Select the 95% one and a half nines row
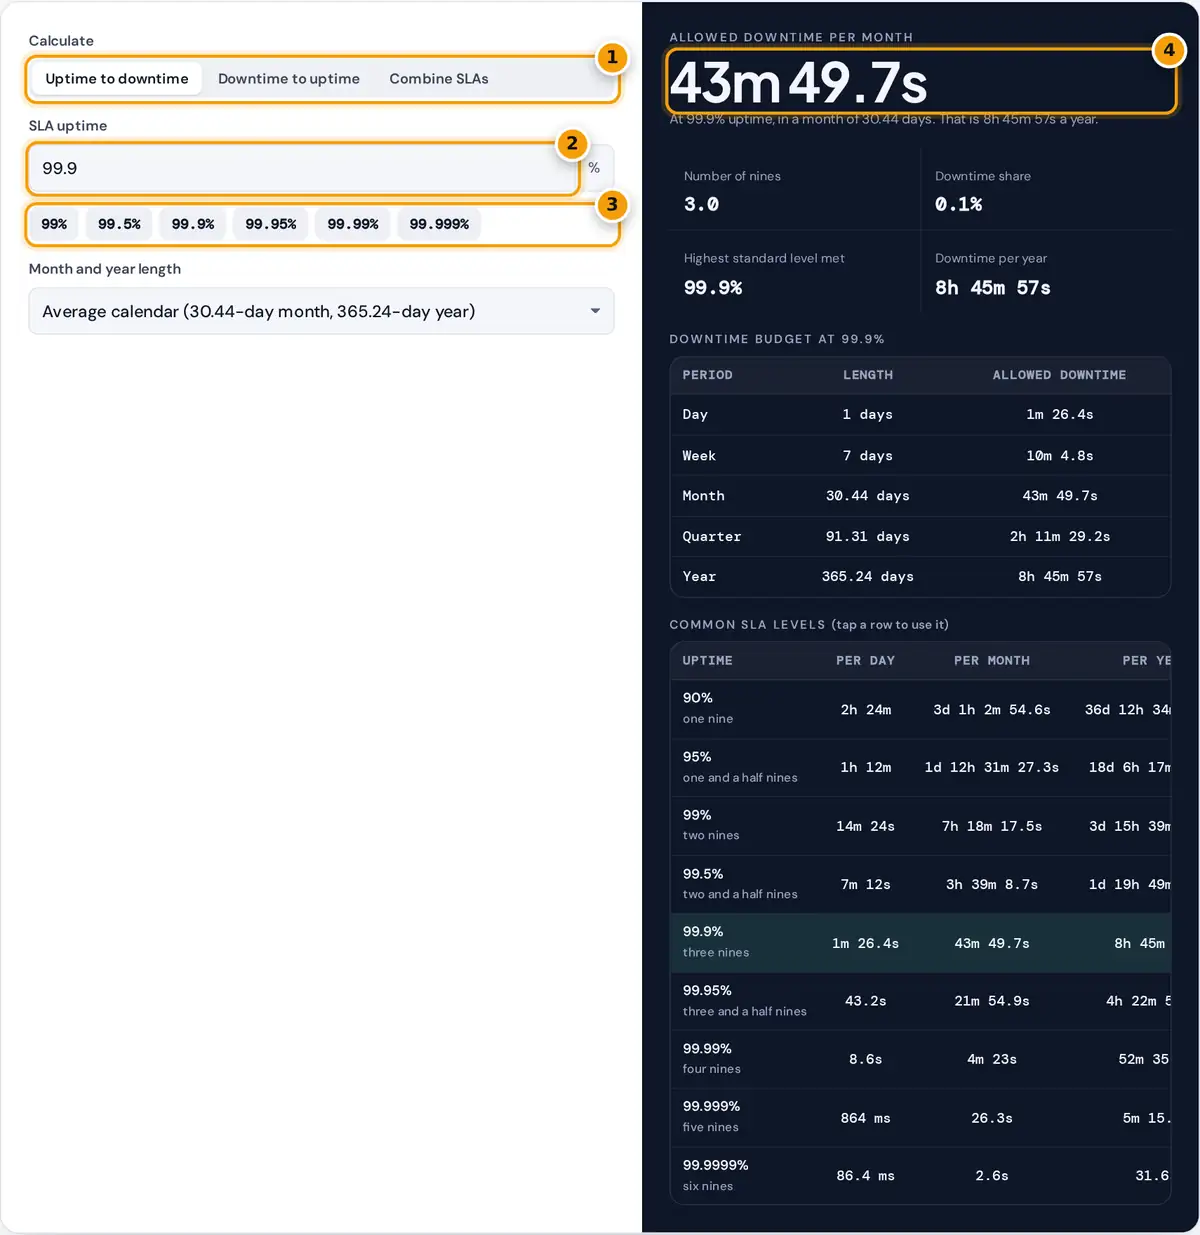This screenshot has height=1235, width=1200. click(x=920, y=767)
